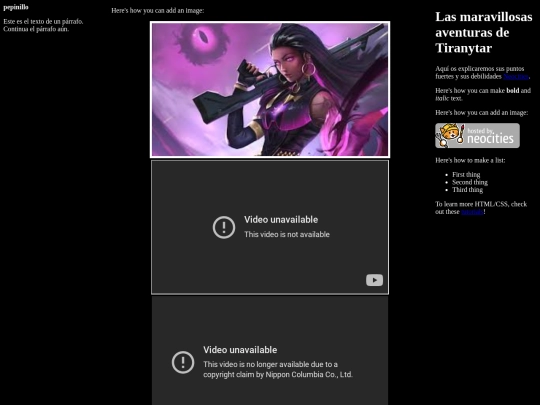
Task: Click the text "Continua el párrafo aún."
Action: pyautogui.click(x=36, y=29)
